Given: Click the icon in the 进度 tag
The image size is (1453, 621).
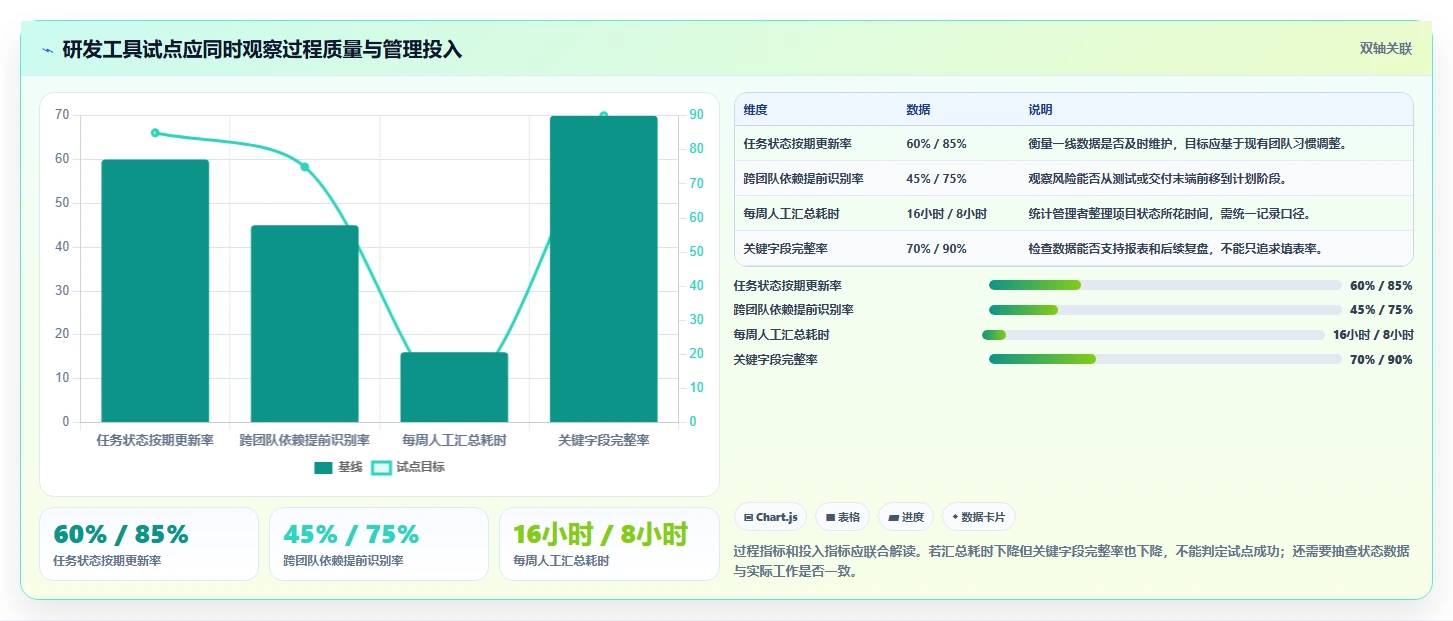Looking at the screenshot, I should click(893, 517).
